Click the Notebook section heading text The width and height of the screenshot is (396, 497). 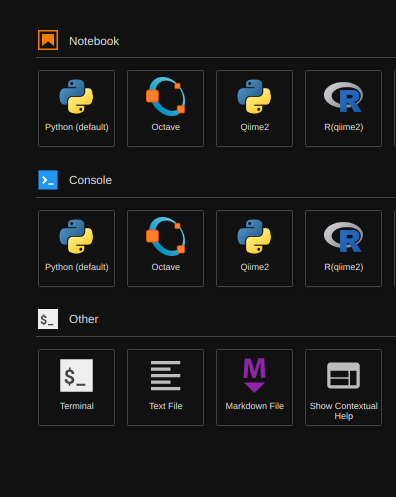[x=94, y=41]
